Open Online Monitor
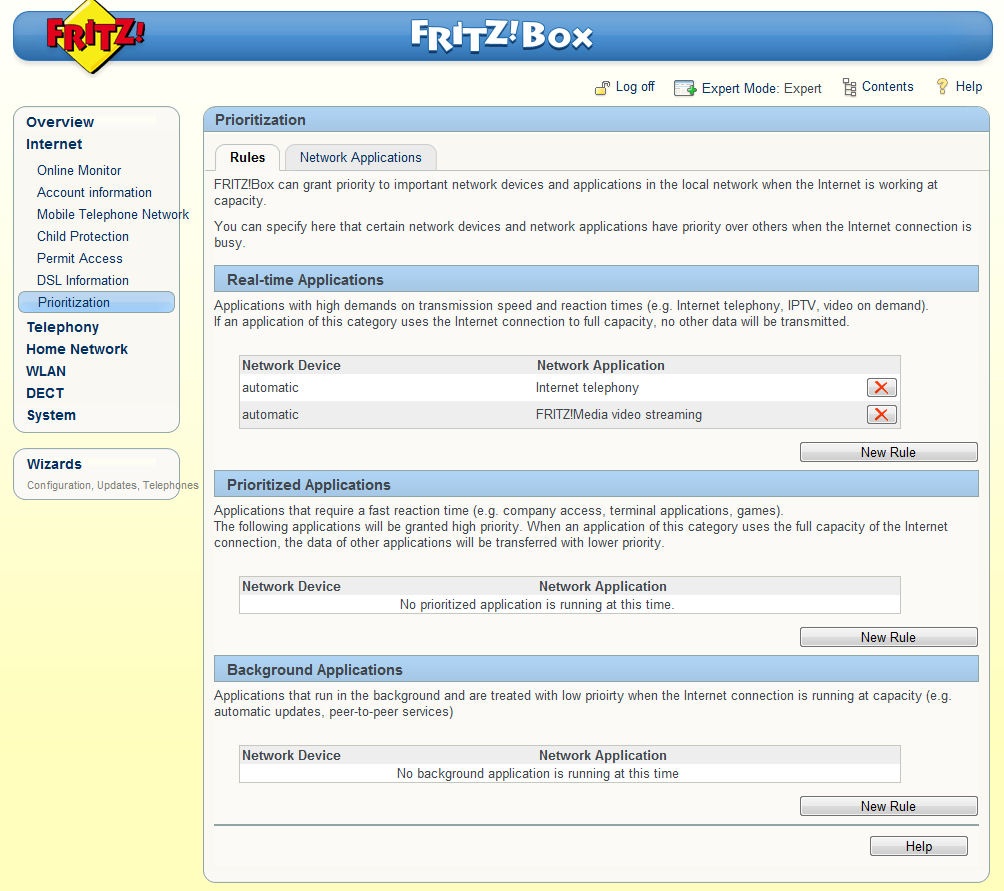This screenshot has height=891, width=1004. (79, 170)
